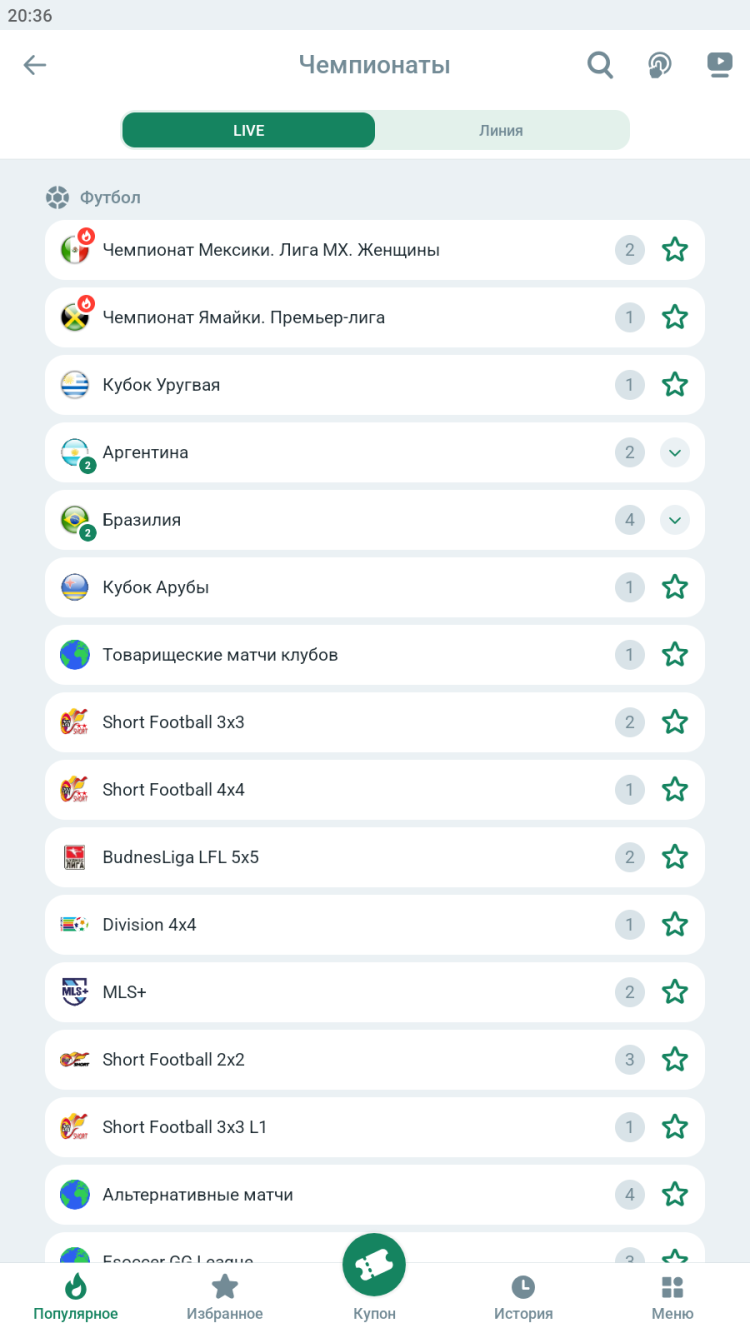This screenshot has height=1333, width=750.
Task: Toggle favorite star for Кубок Уругвая
Action: pos(675,385)
